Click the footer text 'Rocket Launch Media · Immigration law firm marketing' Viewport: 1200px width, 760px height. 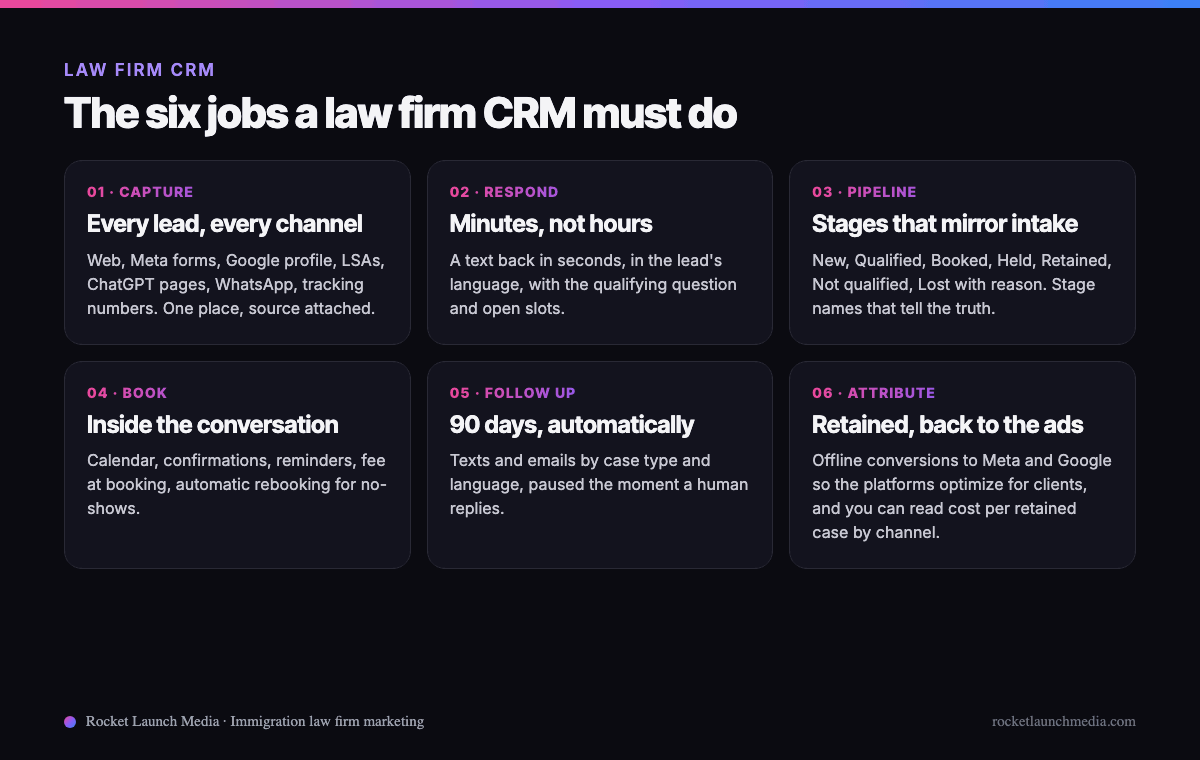pos(255,721)
